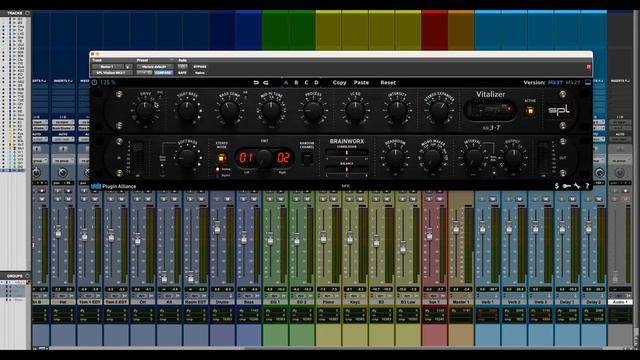Image resolution: width=640 pixels, height=360 pixels.
Task: Open the key license icon
Action: point(567,186)
